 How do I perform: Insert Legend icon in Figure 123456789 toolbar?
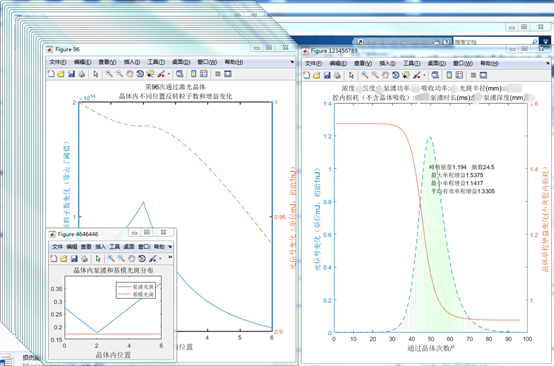pos(459,75)
